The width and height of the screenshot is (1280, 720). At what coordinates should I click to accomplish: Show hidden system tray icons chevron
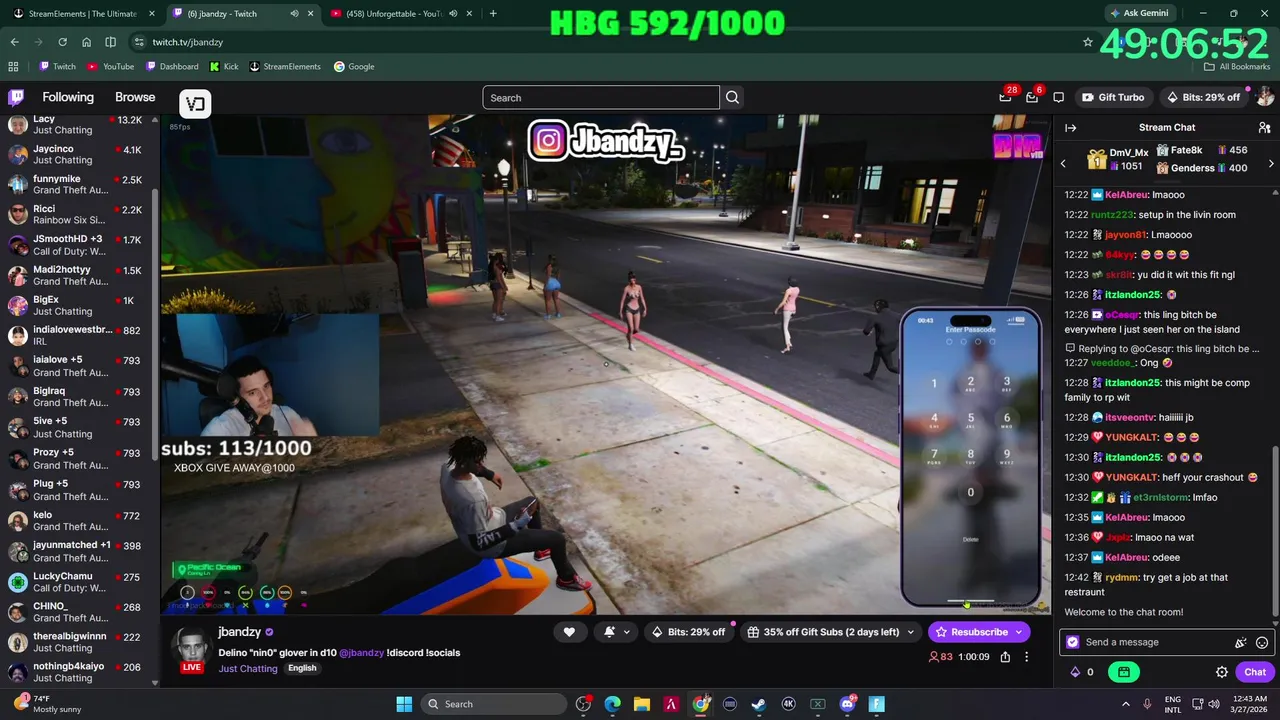(1125, 704)
